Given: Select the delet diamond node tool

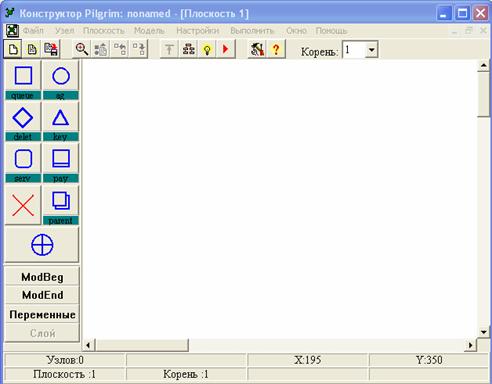Looking at the screenshot, I should pos(23,122).
